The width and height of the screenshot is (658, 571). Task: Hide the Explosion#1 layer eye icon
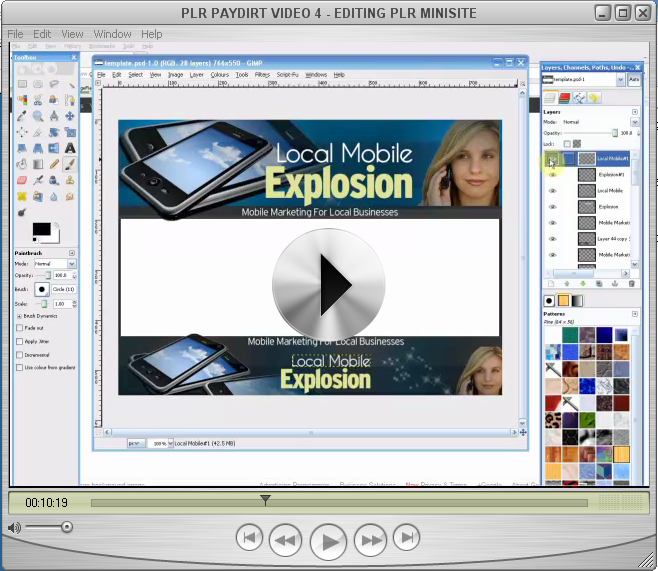(x=552, y=175)
